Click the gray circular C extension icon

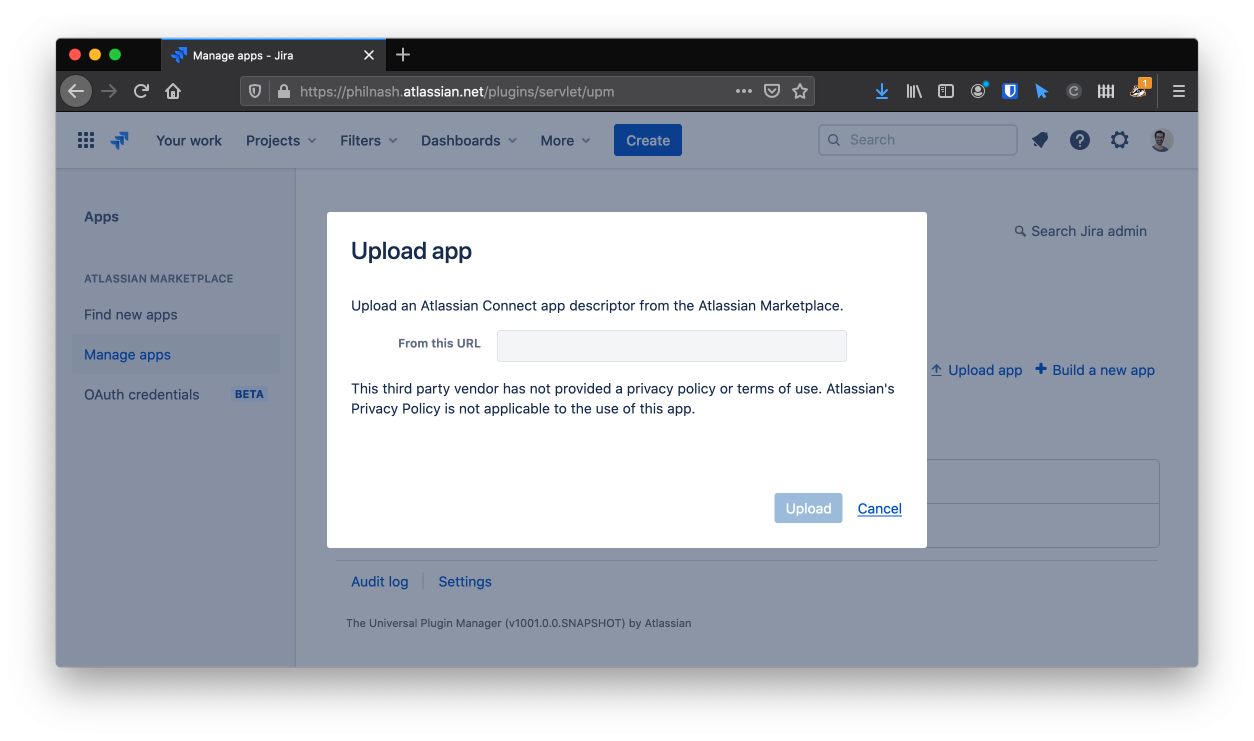point(1074,91)
